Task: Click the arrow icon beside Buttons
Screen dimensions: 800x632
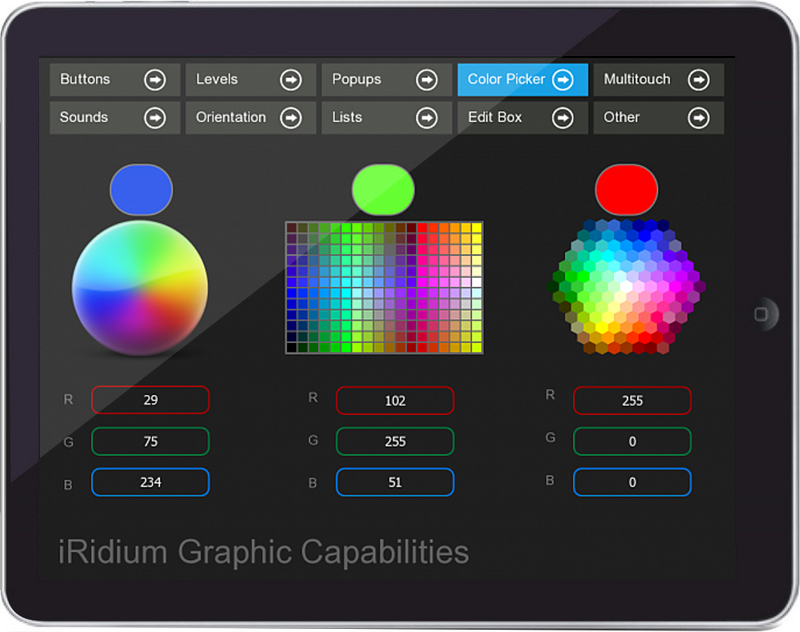Action: [154, 80]
